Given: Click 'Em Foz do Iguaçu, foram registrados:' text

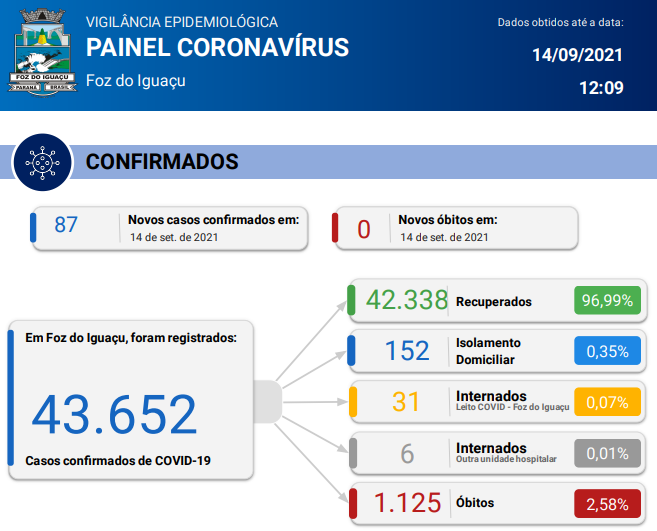Looking at the screenshot, I should (x=131, y=338).
